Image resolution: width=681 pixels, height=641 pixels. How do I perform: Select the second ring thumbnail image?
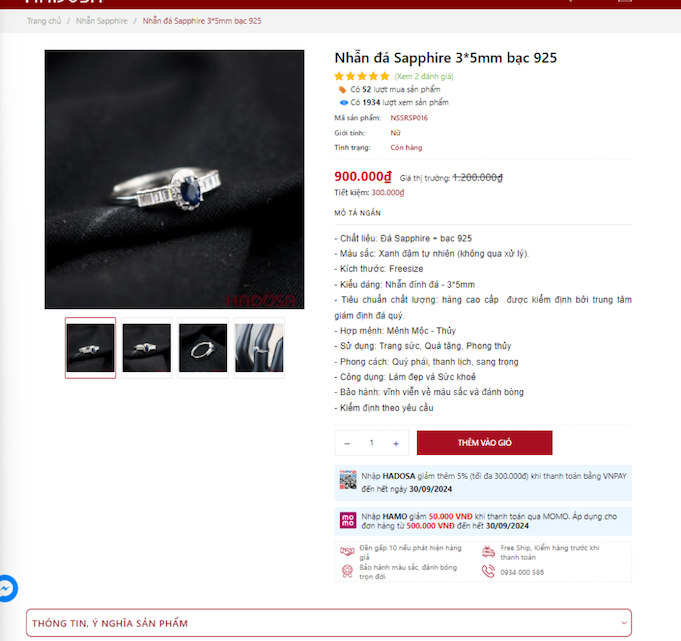(x=147, y=348)
